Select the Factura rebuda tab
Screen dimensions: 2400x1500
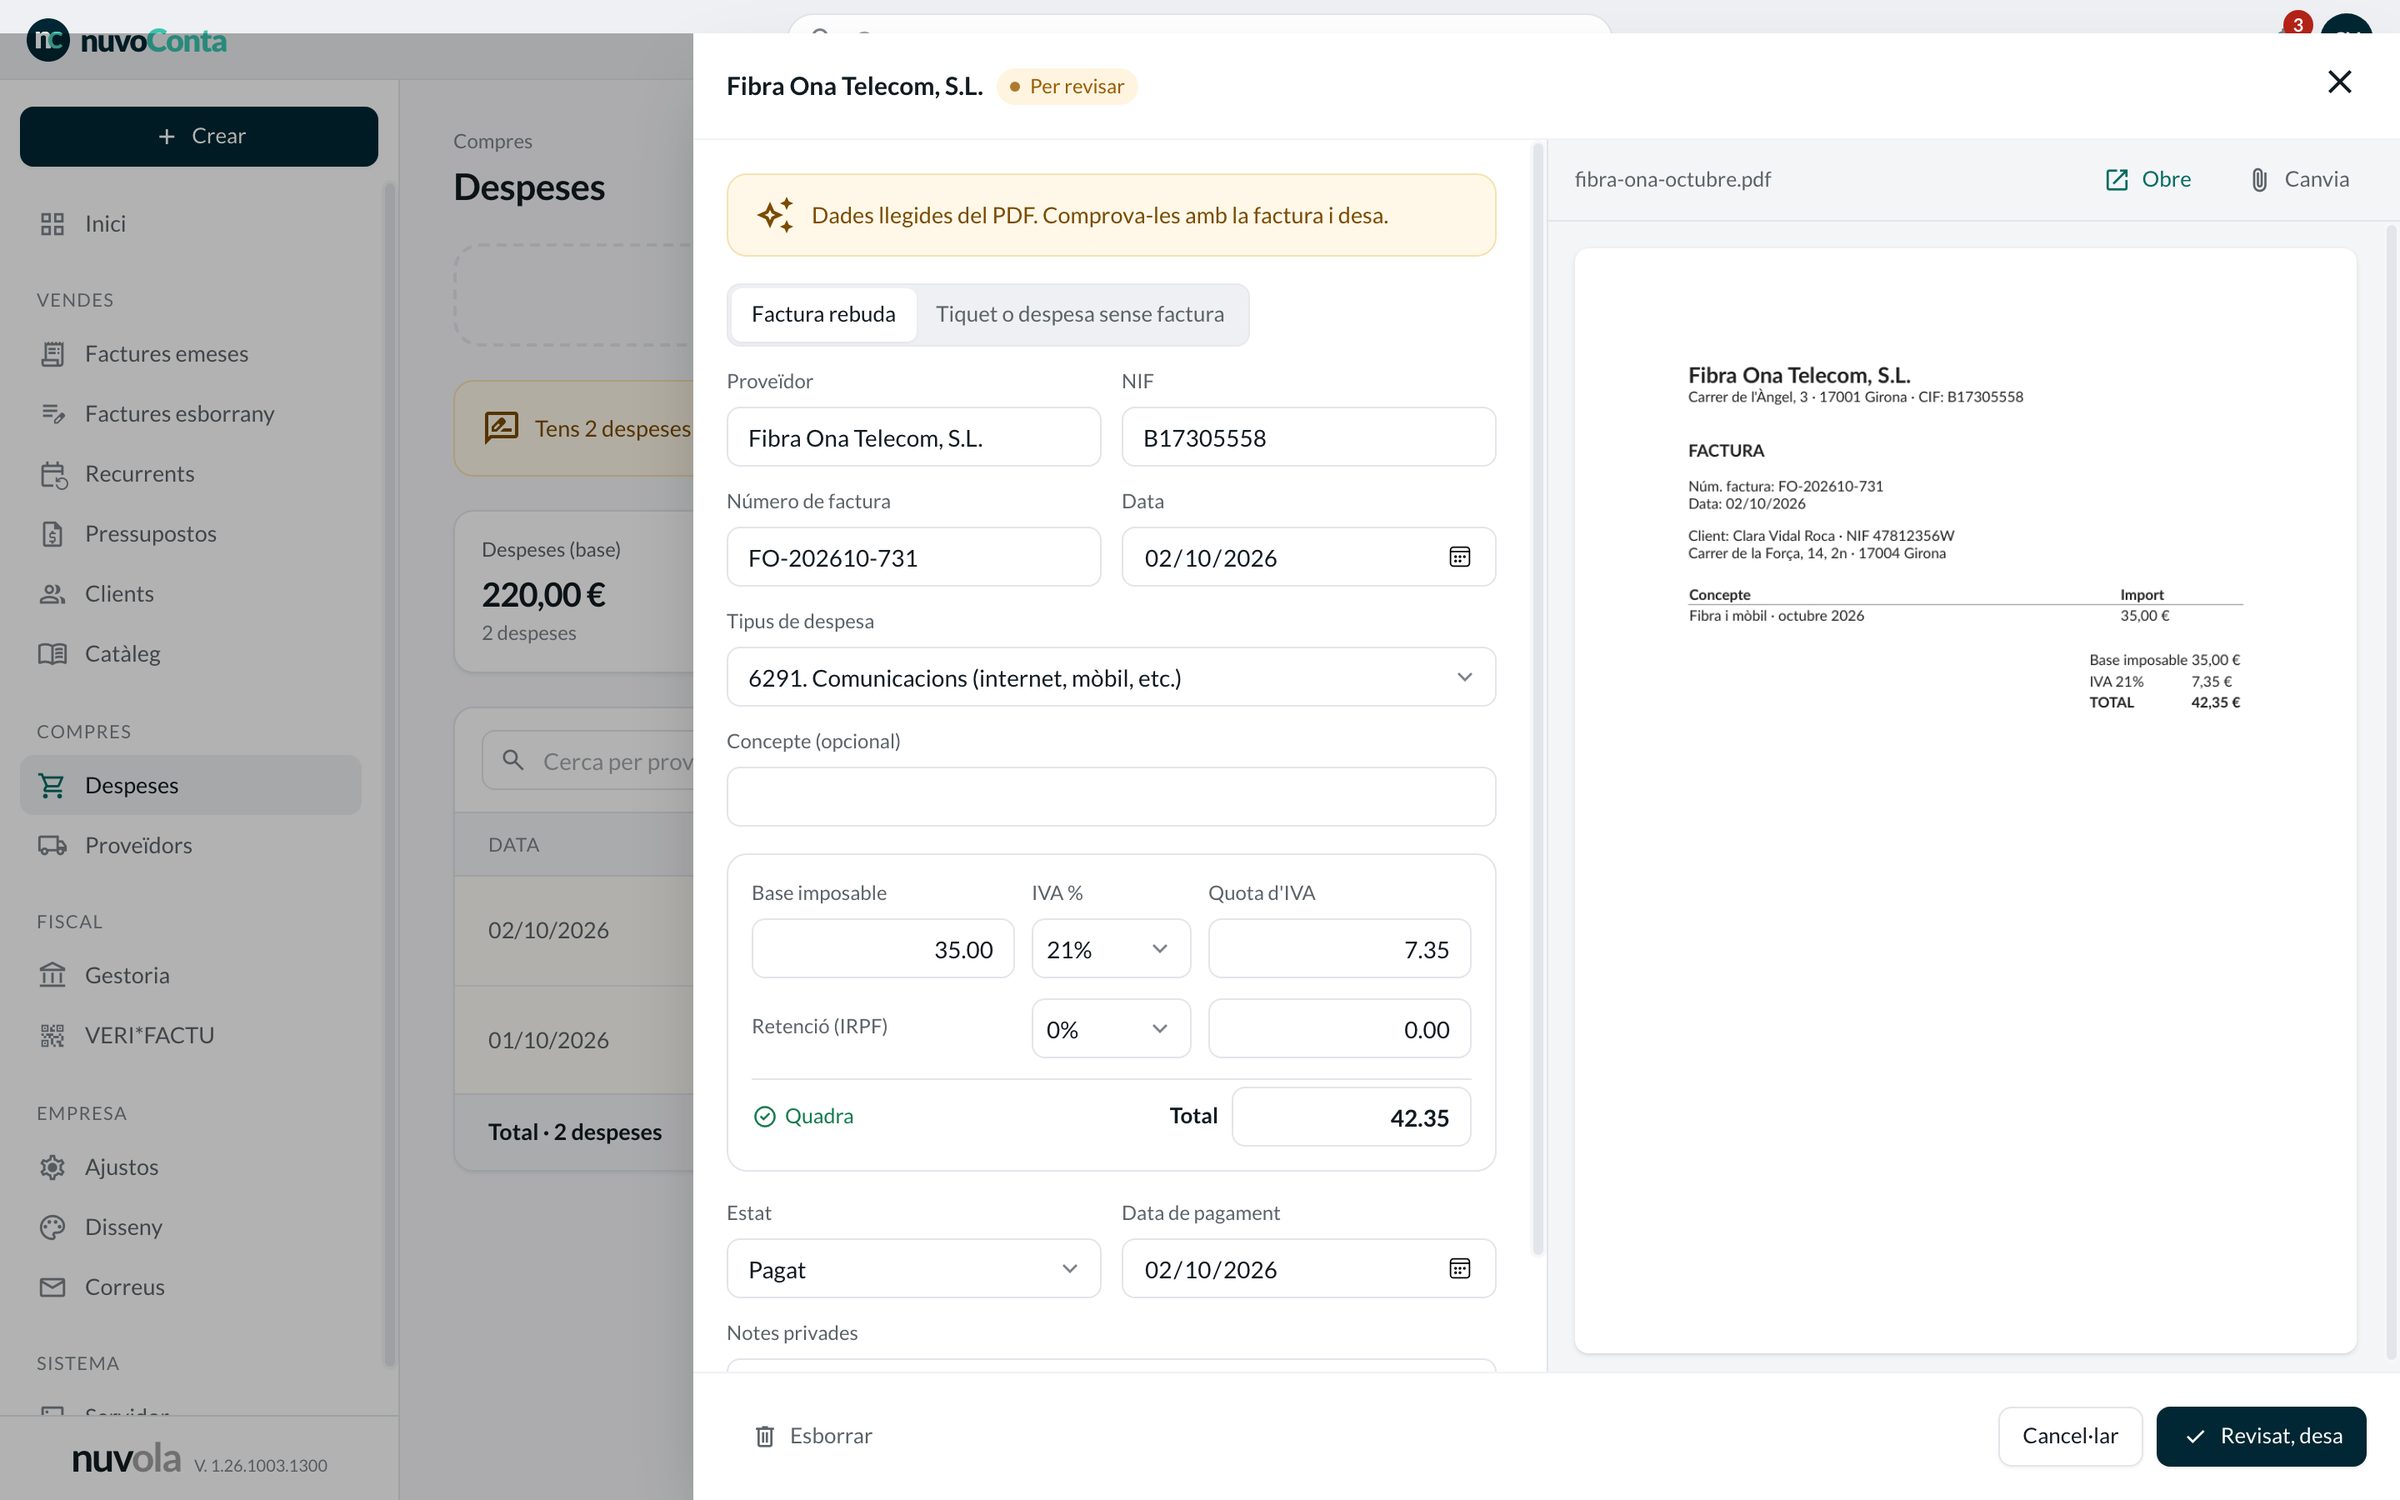(823, 315)
